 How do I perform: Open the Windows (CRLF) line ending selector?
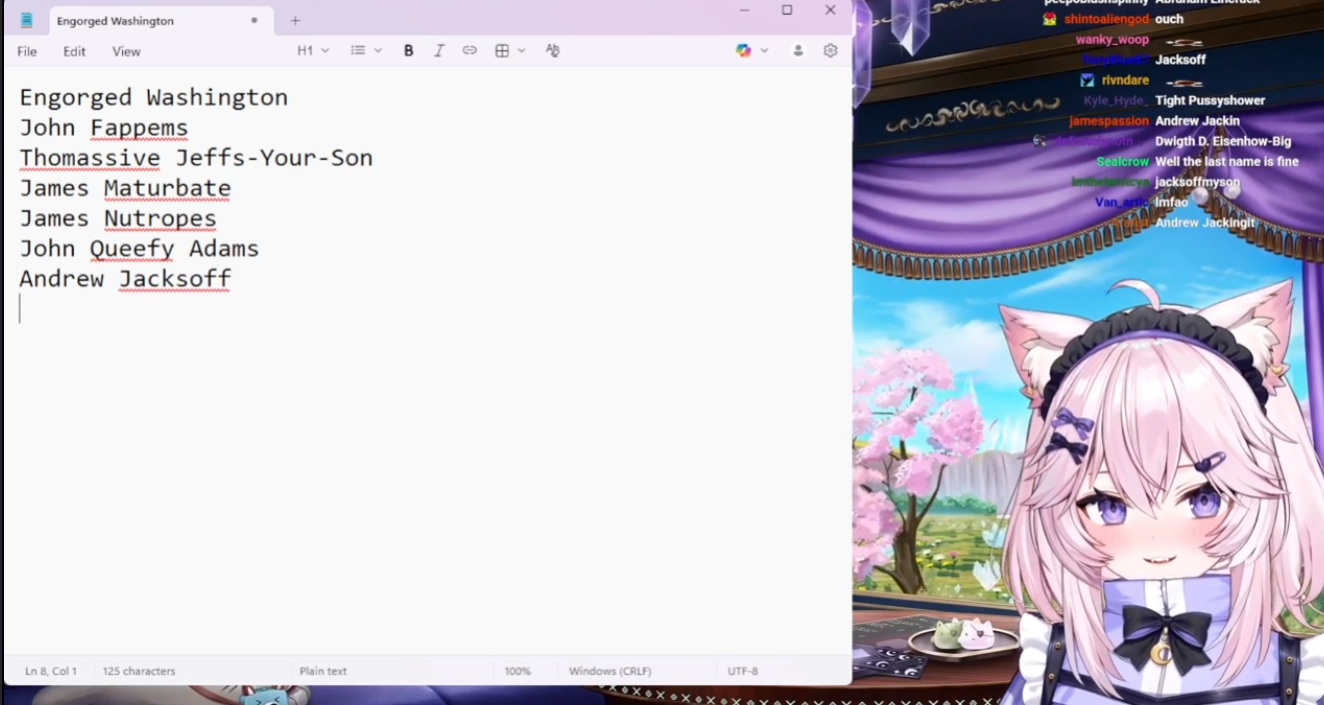609,671
